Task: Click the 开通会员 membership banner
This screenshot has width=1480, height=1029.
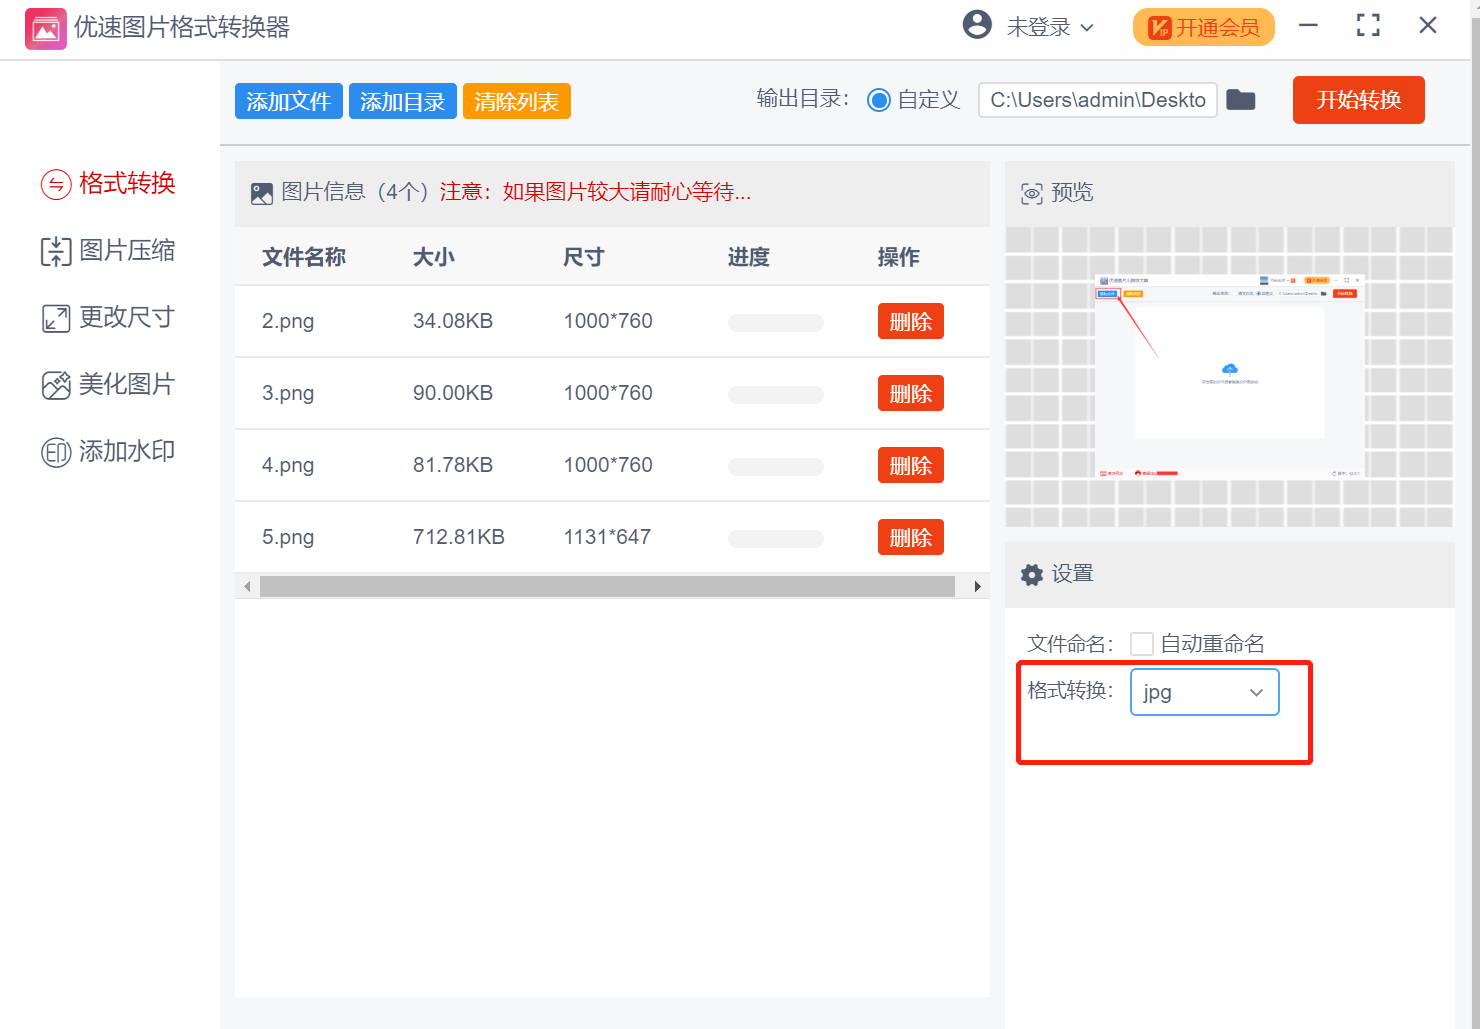Action: (x=1203, y=27)
